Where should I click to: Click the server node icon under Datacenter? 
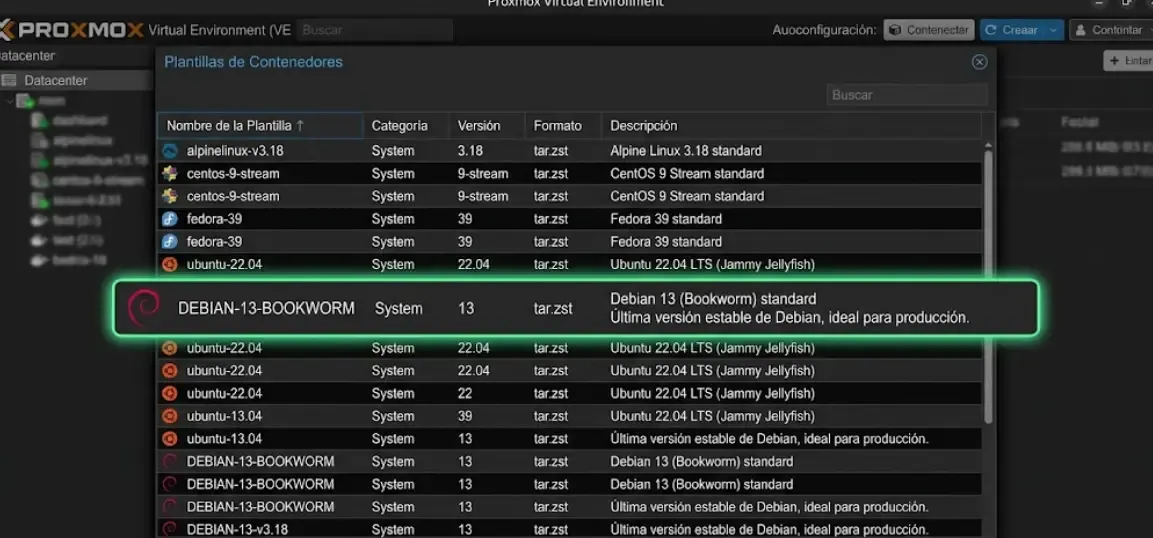tap(25, 101)
